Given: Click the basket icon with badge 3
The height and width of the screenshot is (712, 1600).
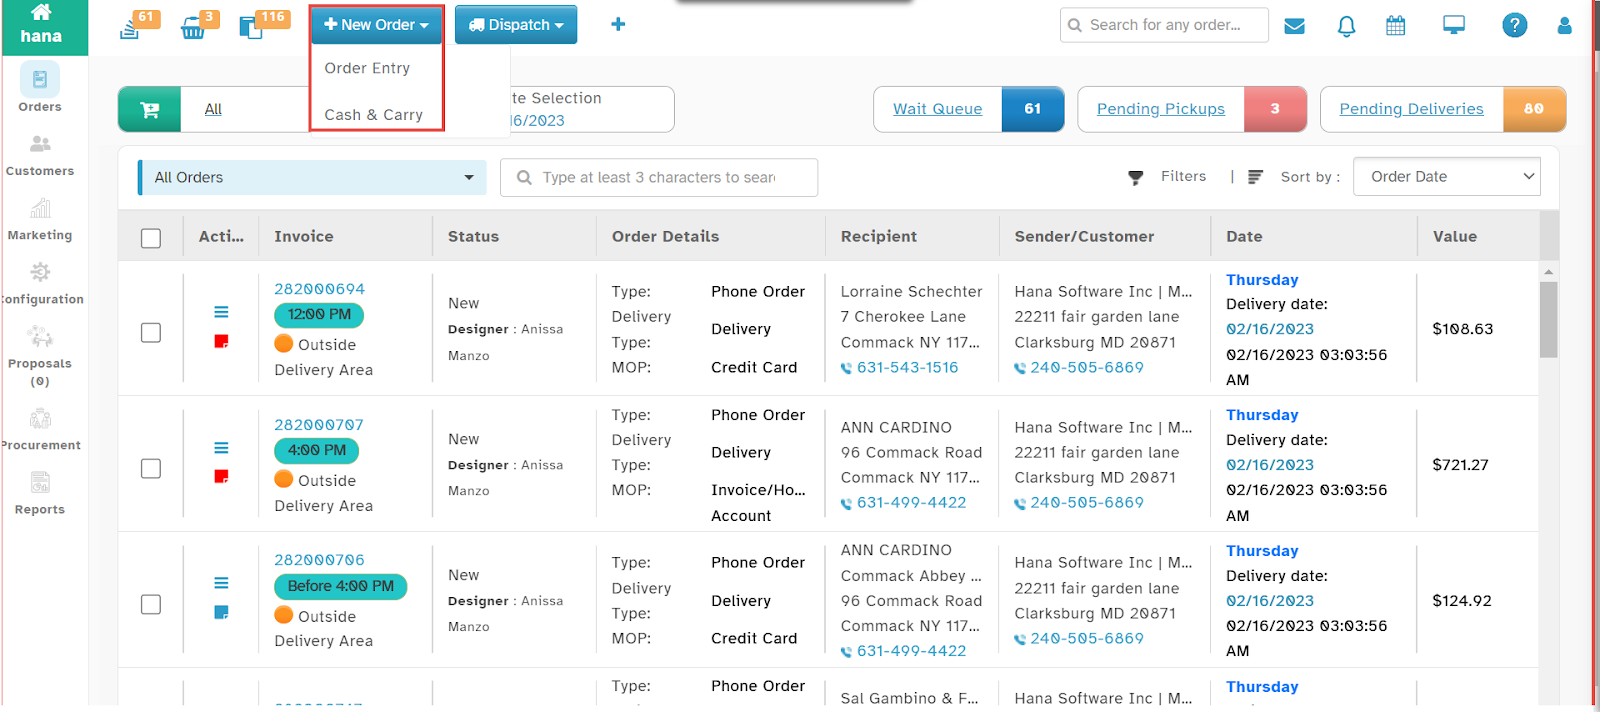Looking at the screenshot, I should pyautogui.click(x=193, y=28).
